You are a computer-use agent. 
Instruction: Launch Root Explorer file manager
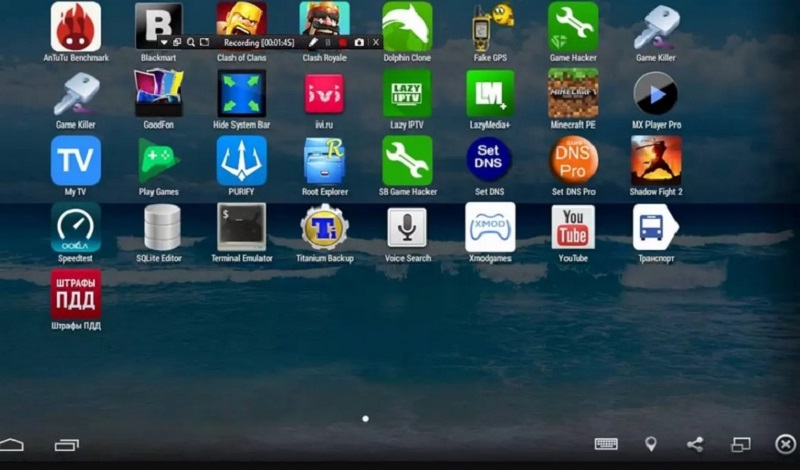pos(324,160)
